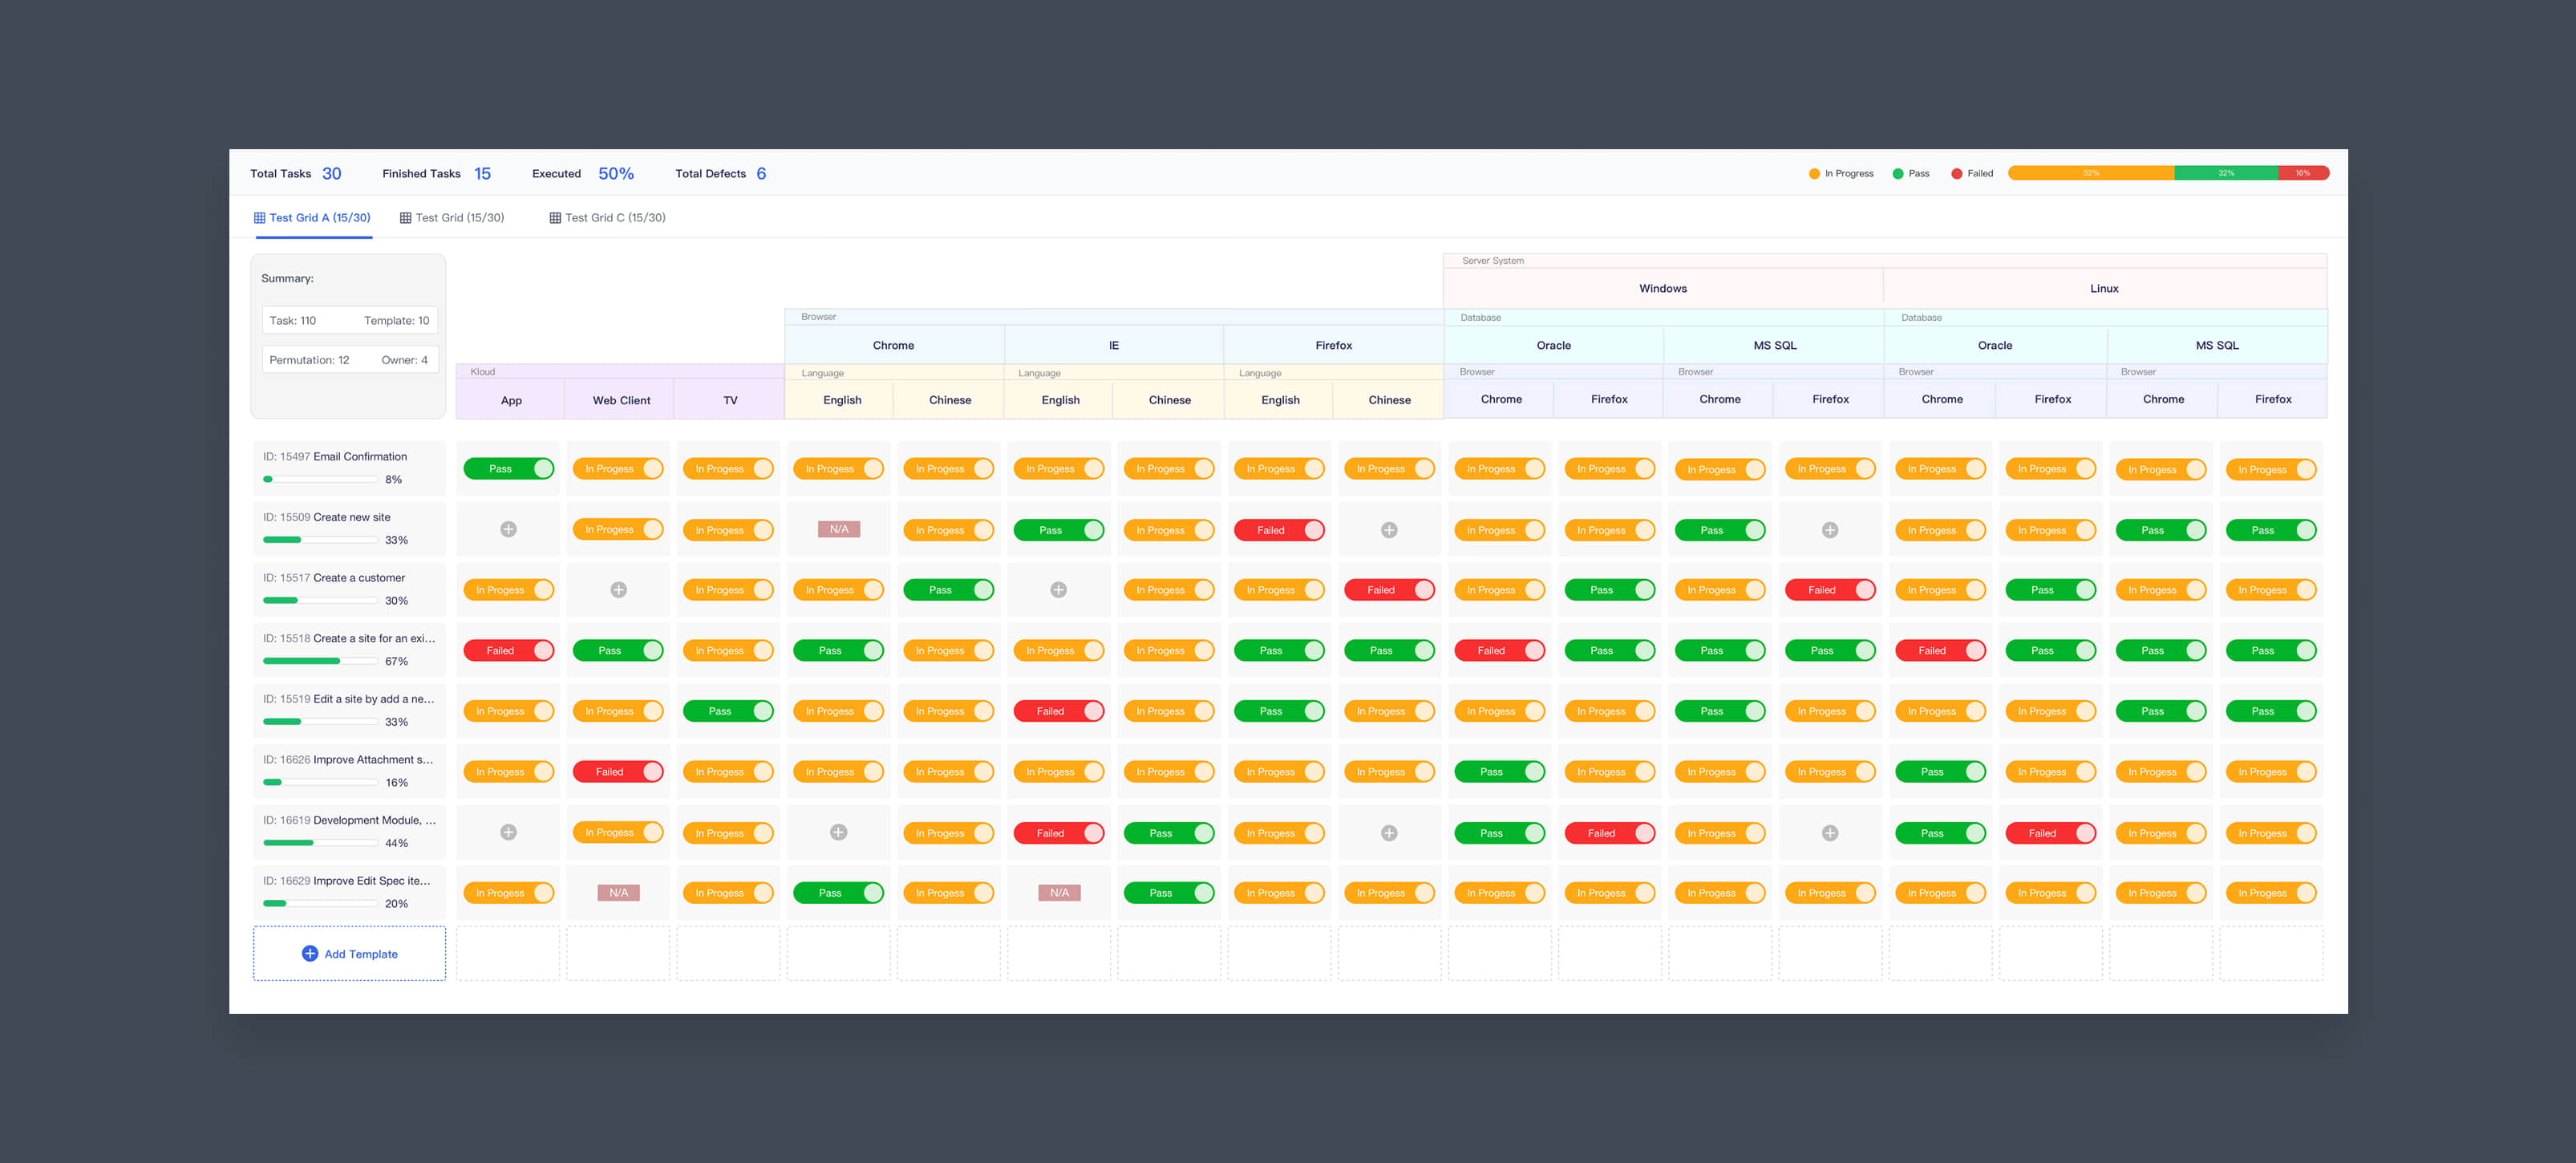Click plus icon in Create a customer IE English cell
This screenshot has height=1163, width=2576.
click(x=1058, y=590)
